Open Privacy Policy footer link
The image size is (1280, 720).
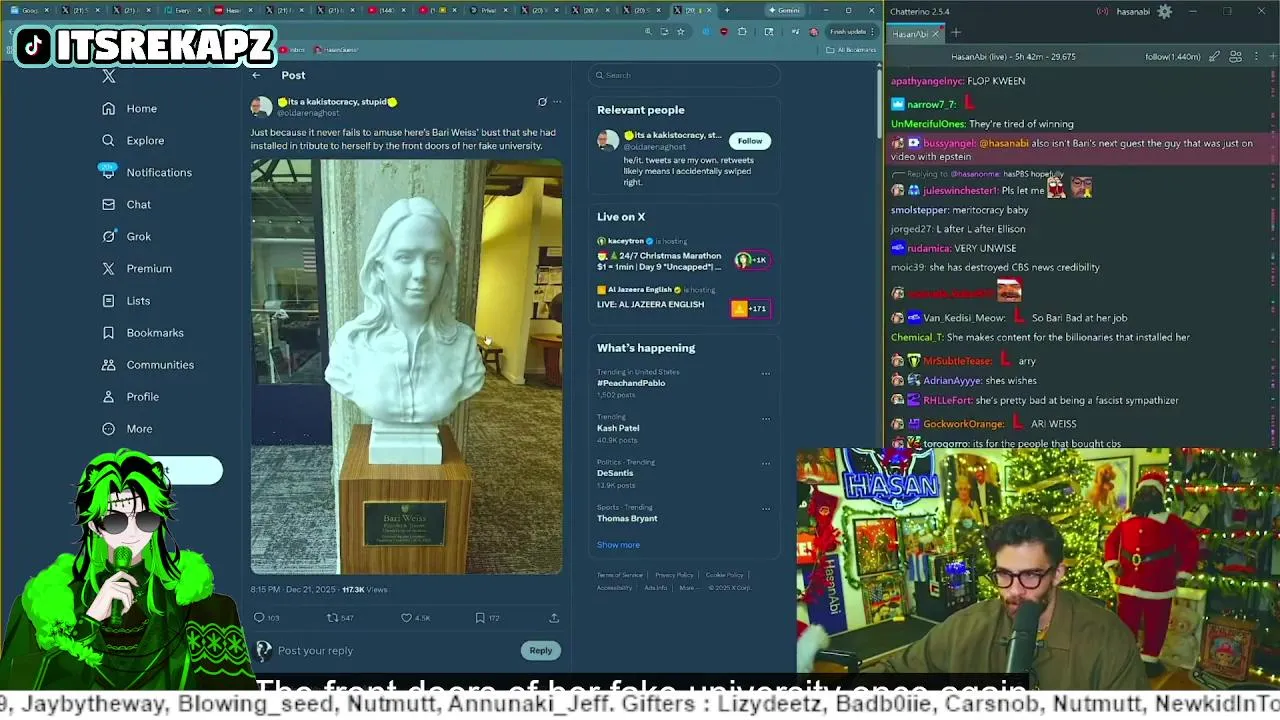coord(674,575)
